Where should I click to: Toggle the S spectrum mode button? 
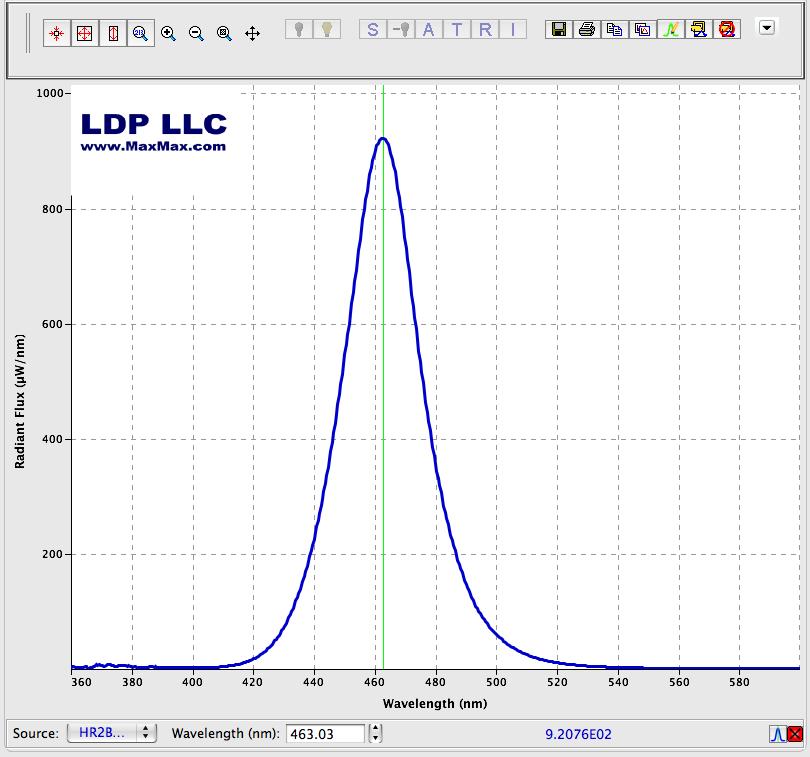[x=373, y=29]
